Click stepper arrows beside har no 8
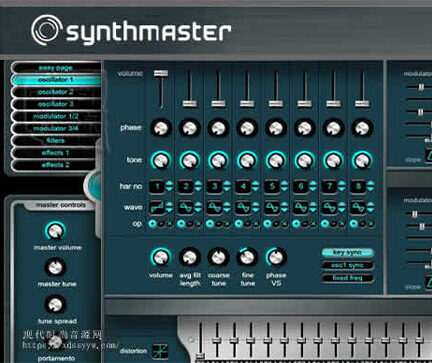432x363 pixels. (x=370, y=186)
